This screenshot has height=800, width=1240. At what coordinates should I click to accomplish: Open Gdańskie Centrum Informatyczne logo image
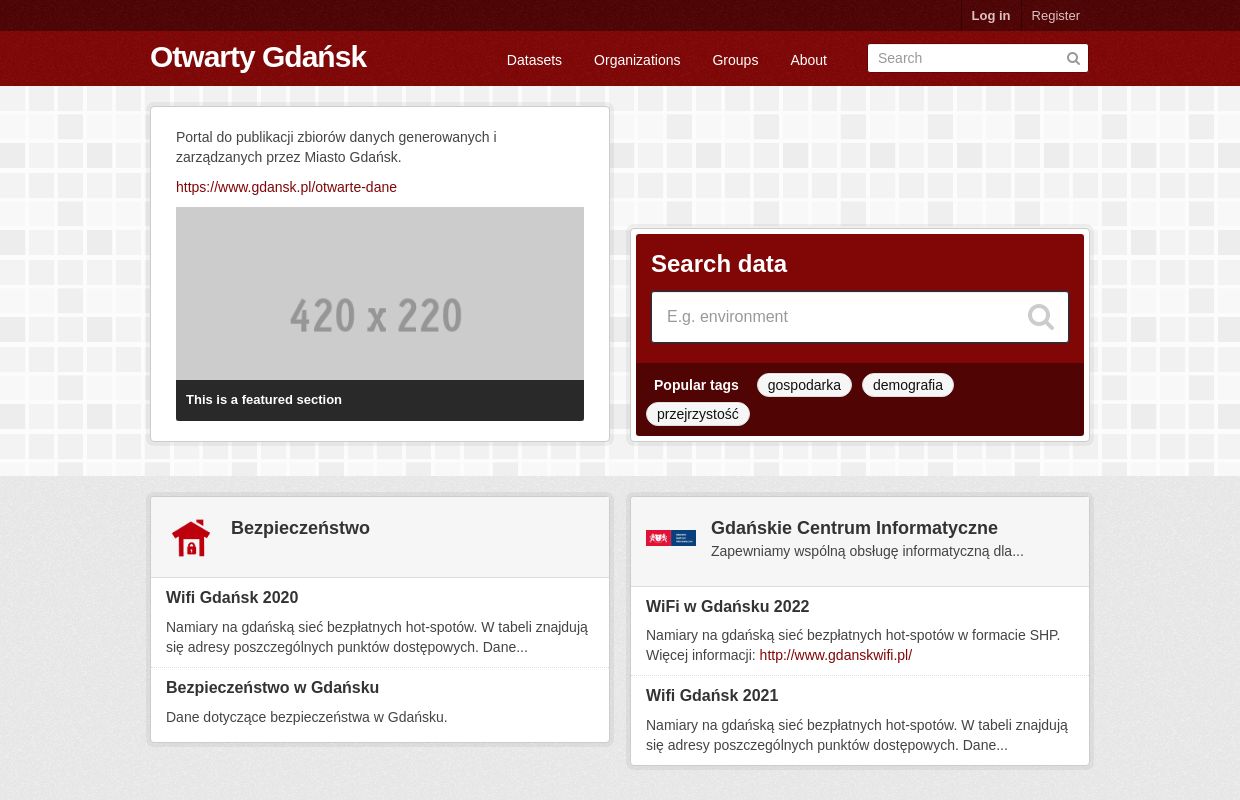click(x=671, y=538)
